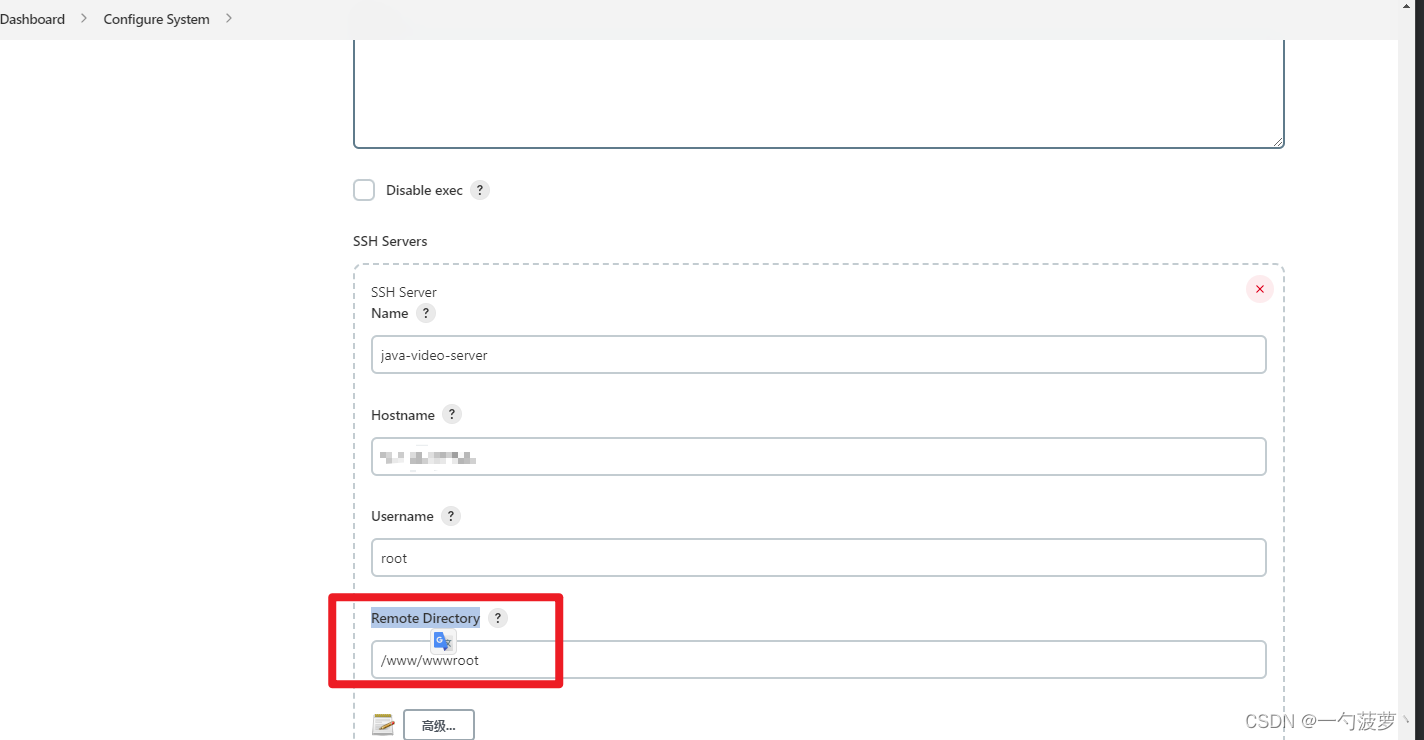Click the Hostname label
Viewport: 1424px width, 740px height.
pos(403,415)
